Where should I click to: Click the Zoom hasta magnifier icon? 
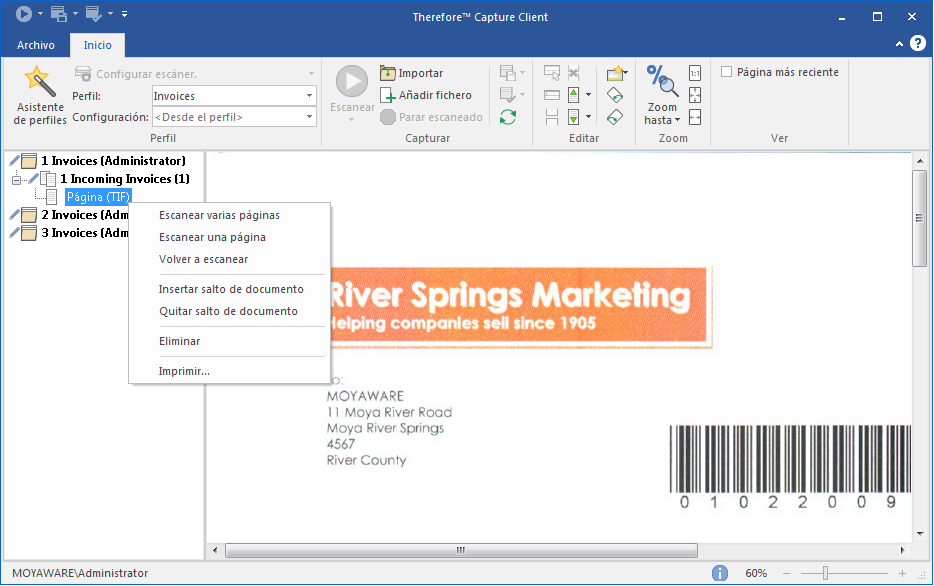[662, 80]
